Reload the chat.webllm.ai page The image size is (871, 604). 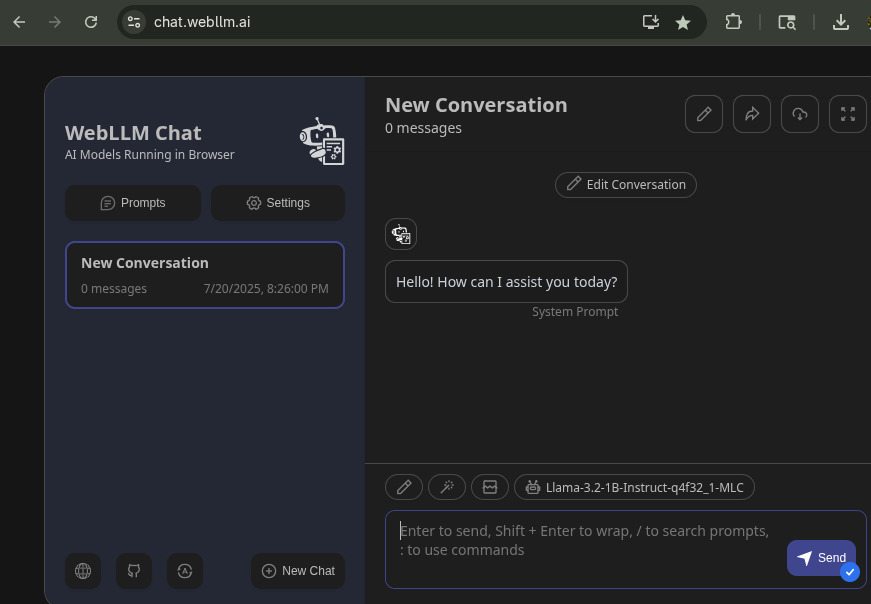(91, 22)
